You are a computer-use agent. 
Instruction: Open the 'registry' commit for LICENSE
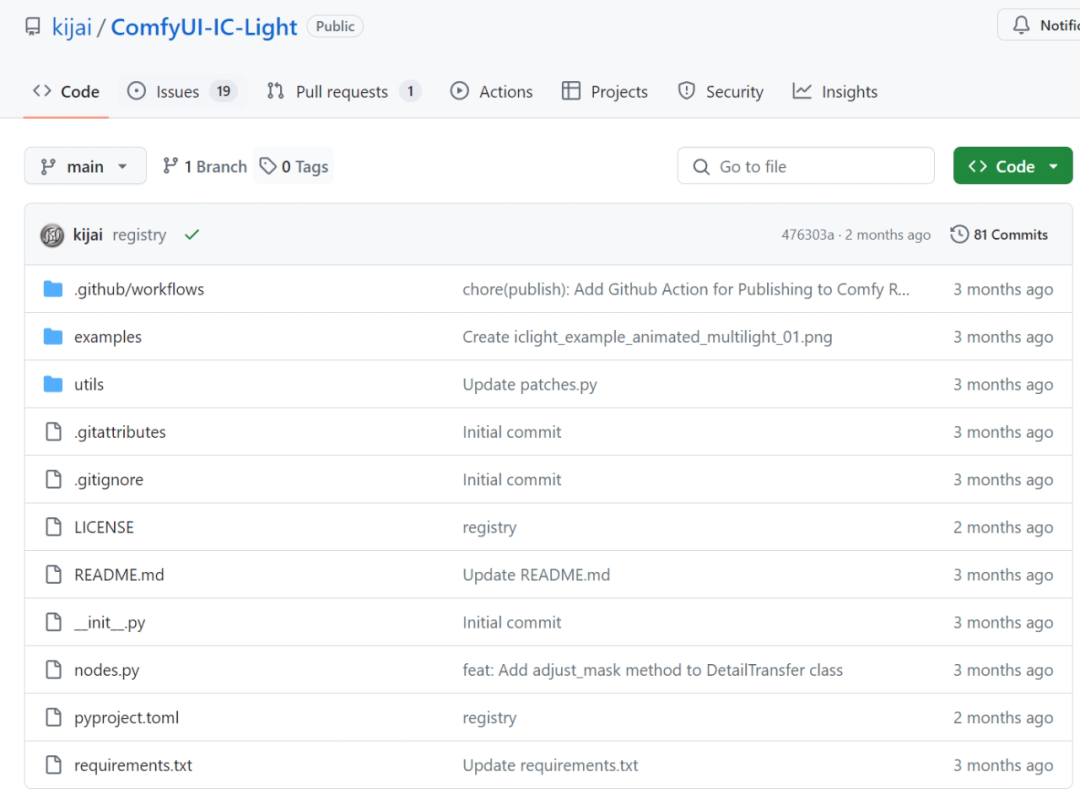click(489, 528)
